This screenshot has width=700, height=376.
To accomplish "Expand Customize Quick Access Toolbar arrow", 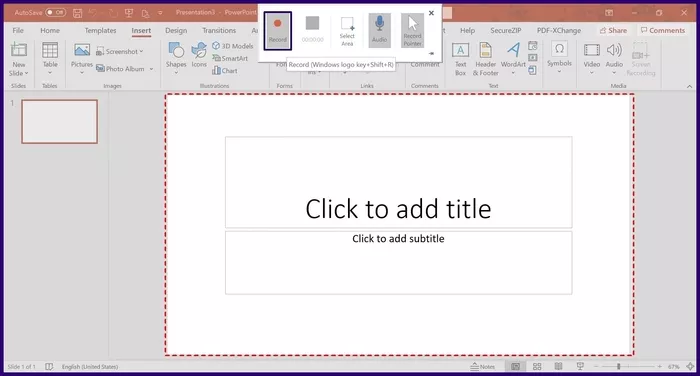I will coord(160,13).
